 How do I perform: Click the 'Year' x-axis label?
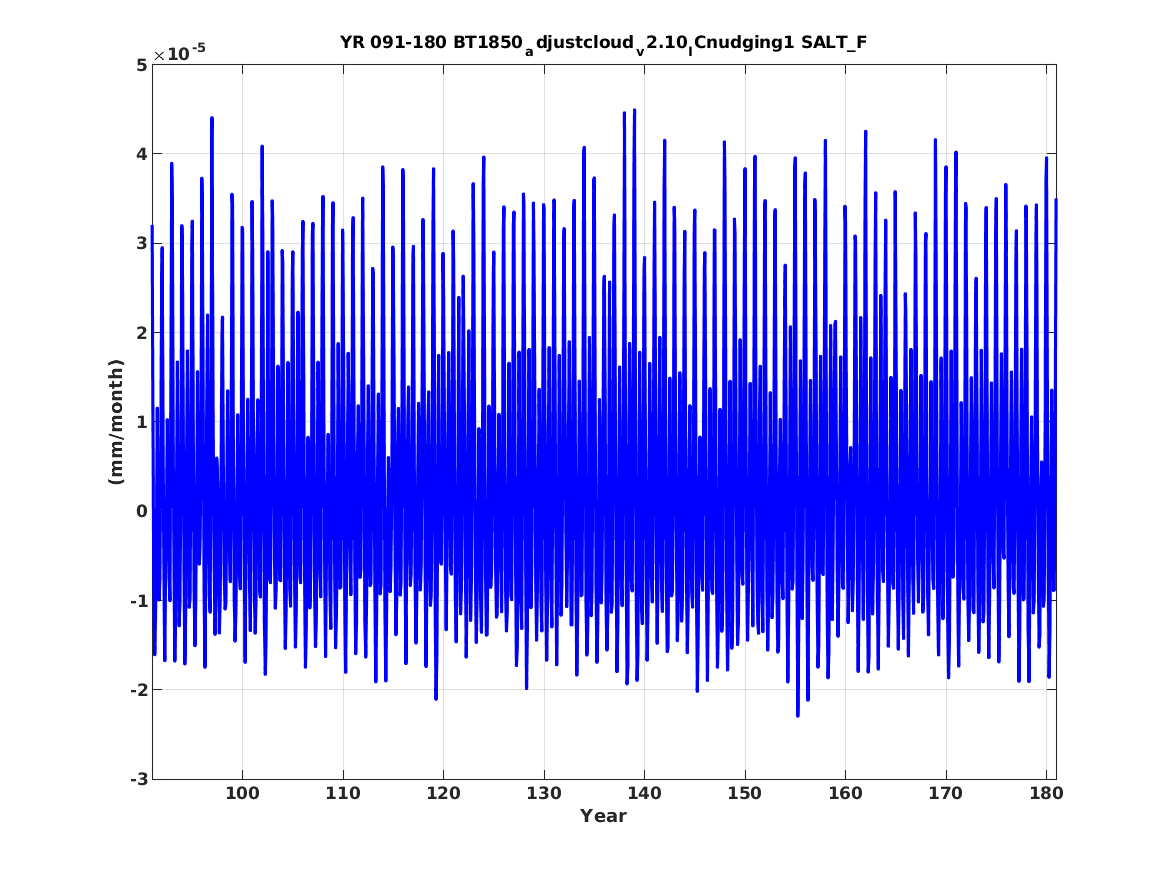603,816
